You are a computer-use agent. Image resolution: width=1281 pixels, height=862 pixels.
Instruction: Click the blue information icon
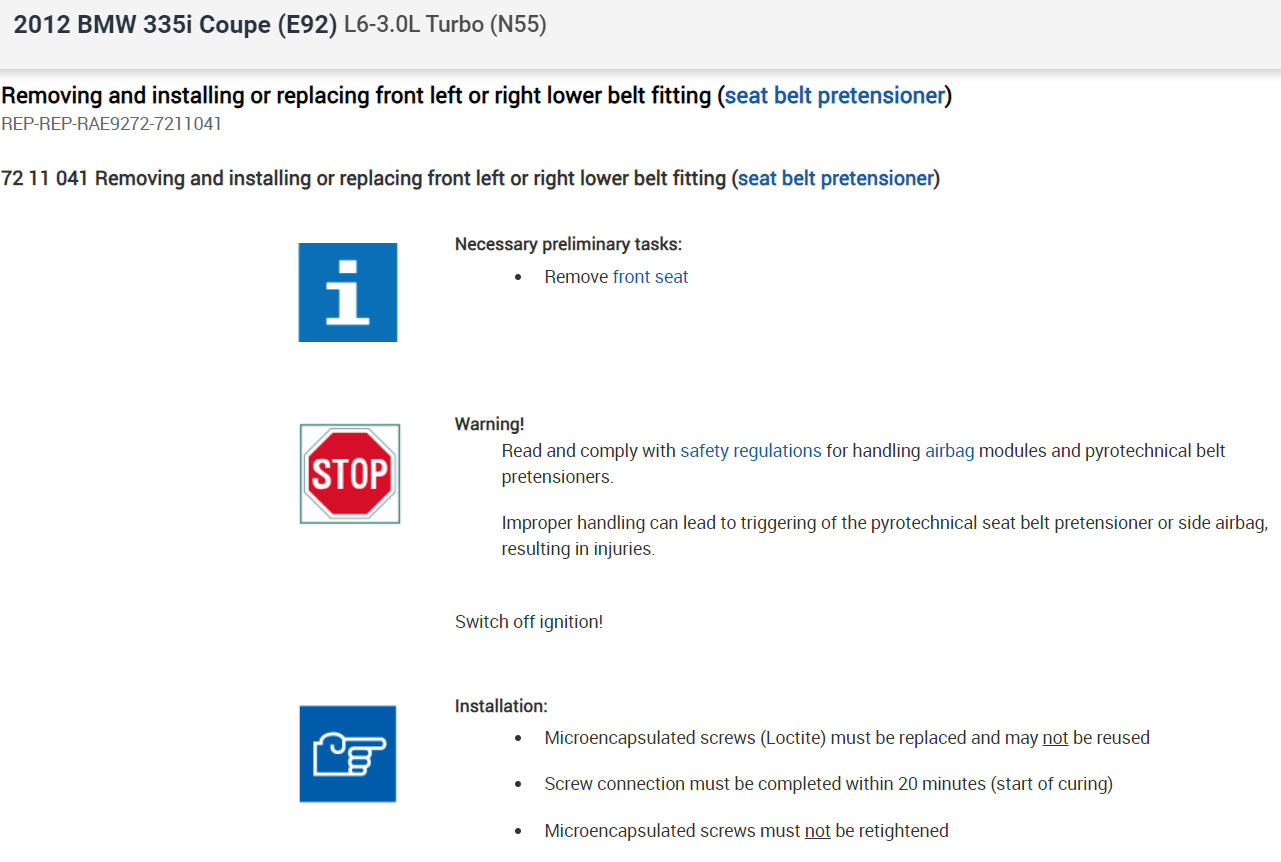(348, 292)
